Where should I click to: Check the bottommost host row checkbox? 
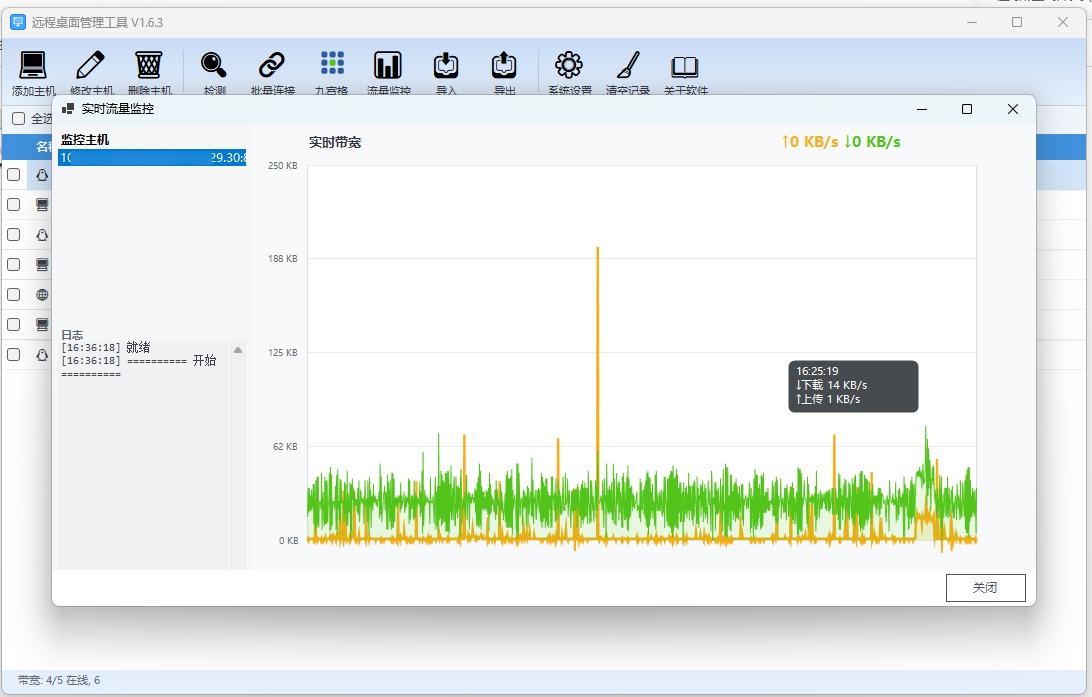tap(13, 354)
